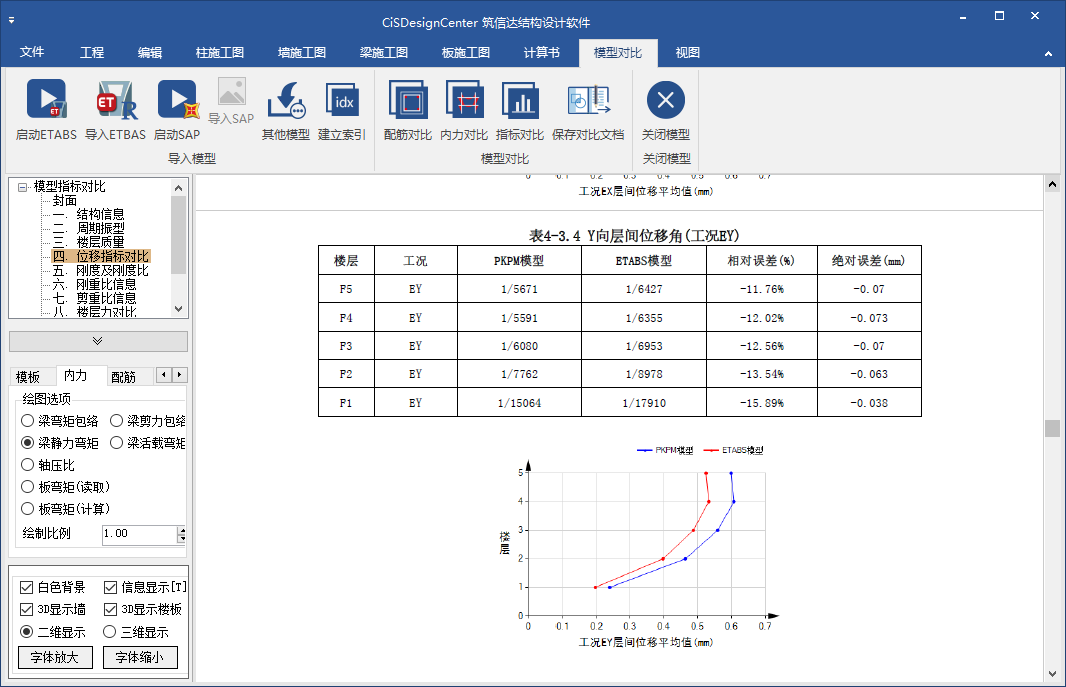Open 内力对比 internal force comparison
This screenshot has height=687, width=1066.
[464, 110]
